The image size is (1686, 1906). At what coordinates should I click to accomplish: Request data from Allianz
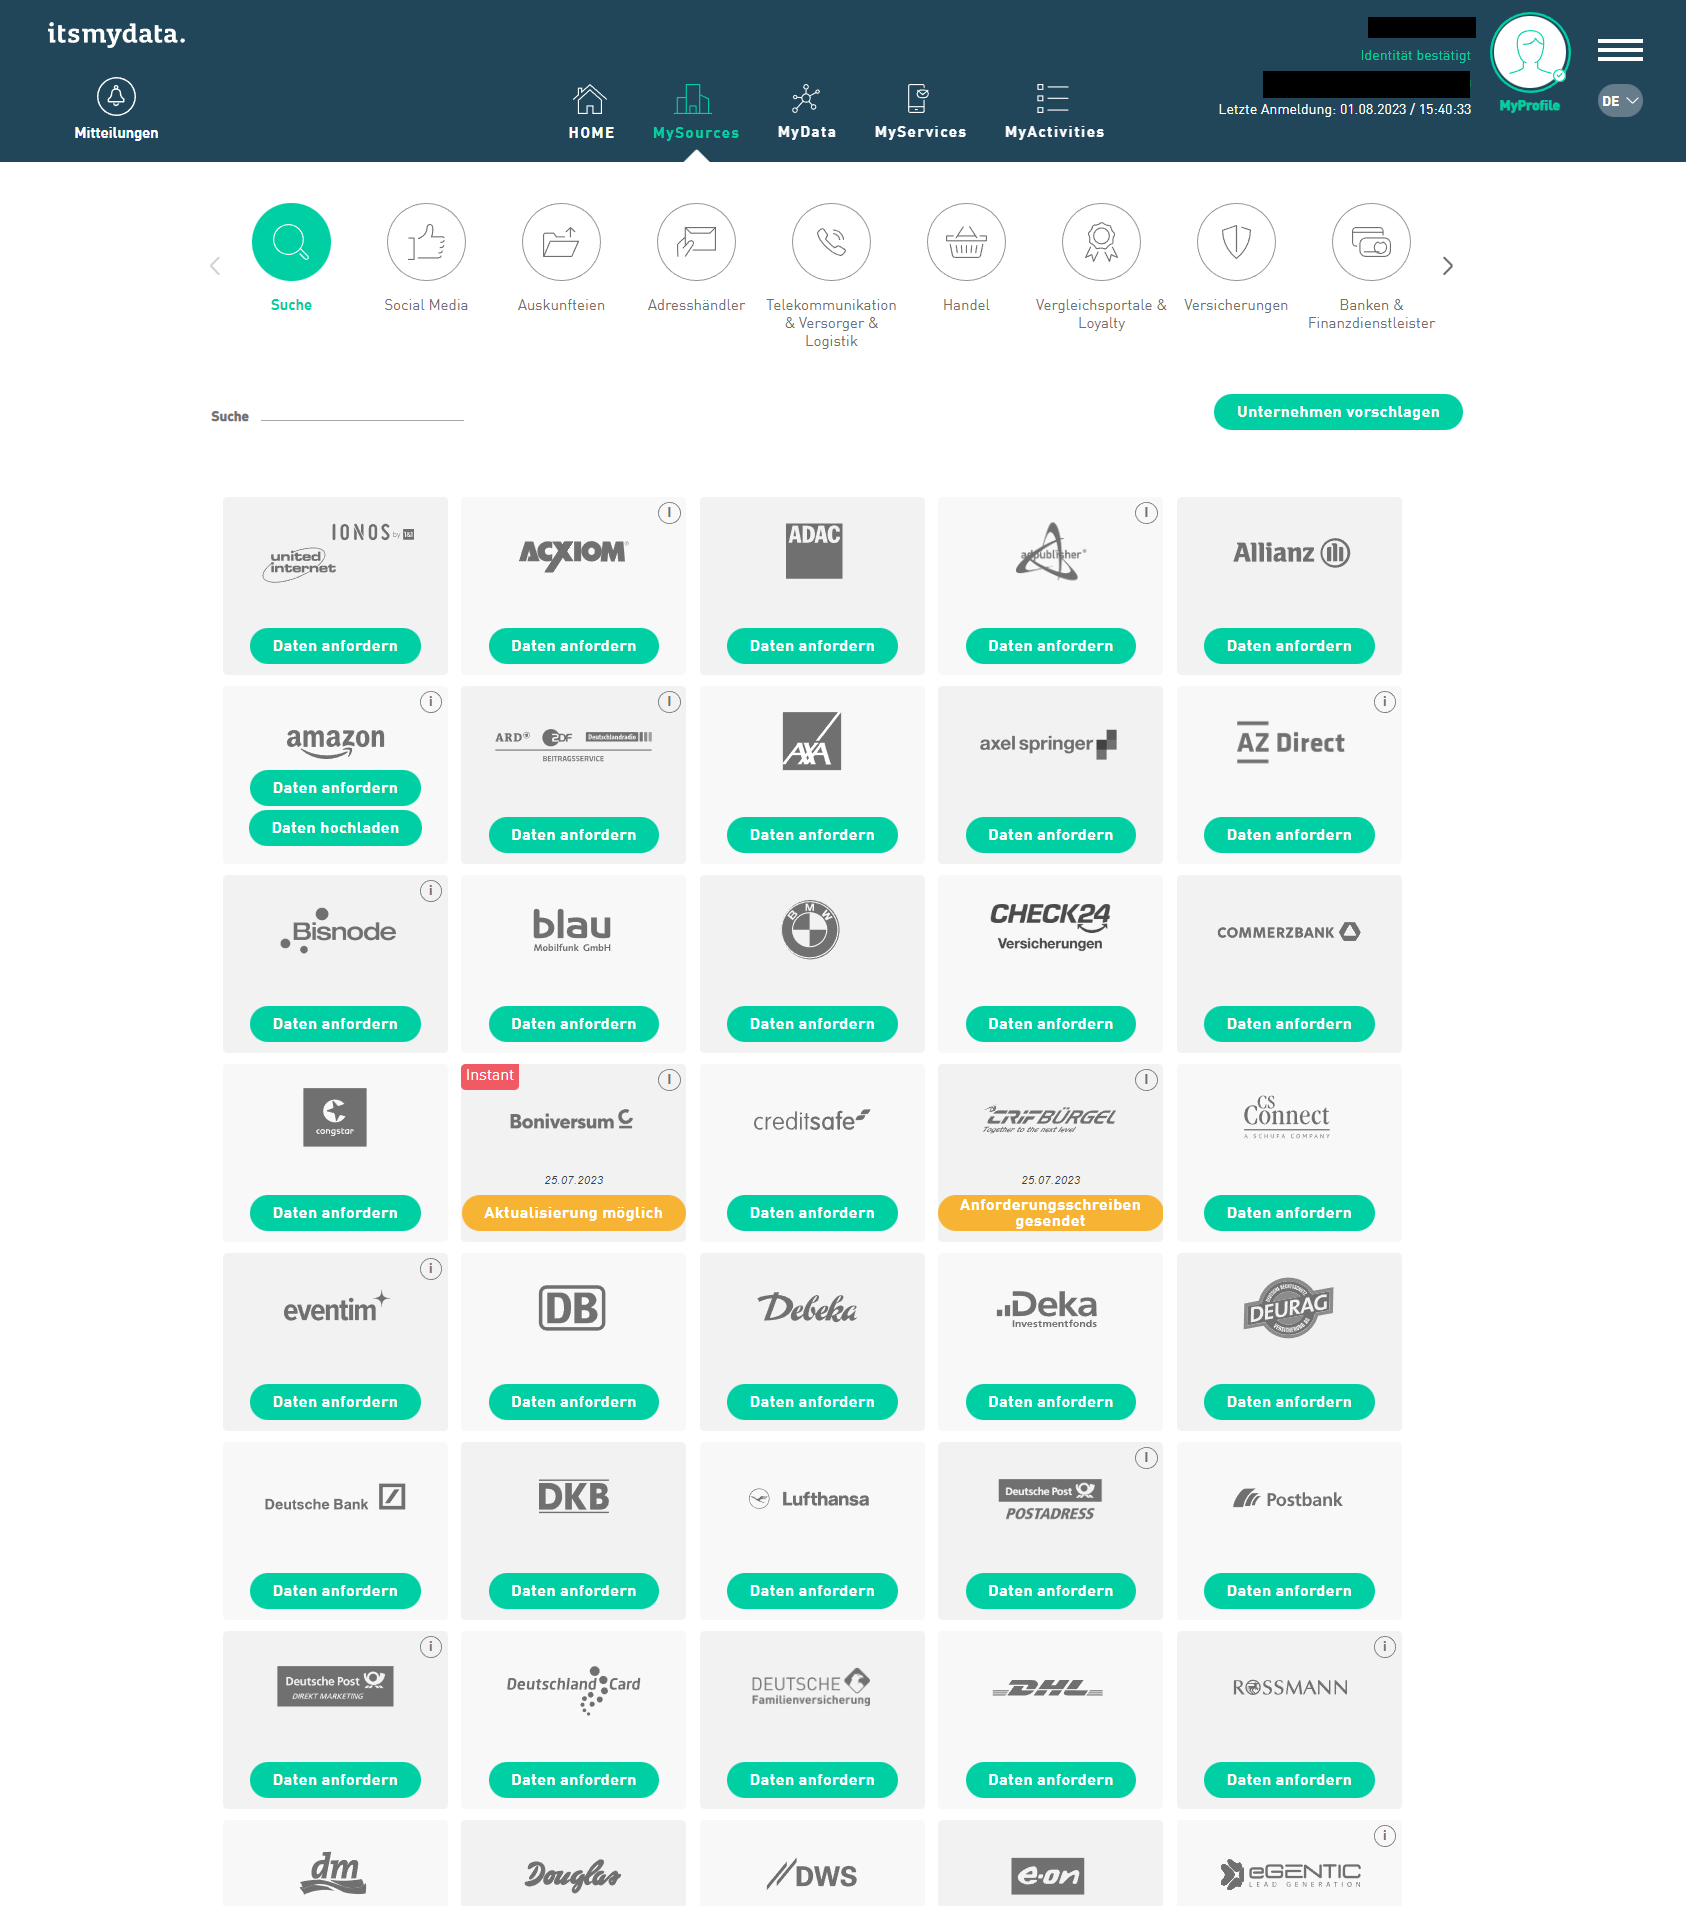pyautogui.click(x=1289, y=646)
